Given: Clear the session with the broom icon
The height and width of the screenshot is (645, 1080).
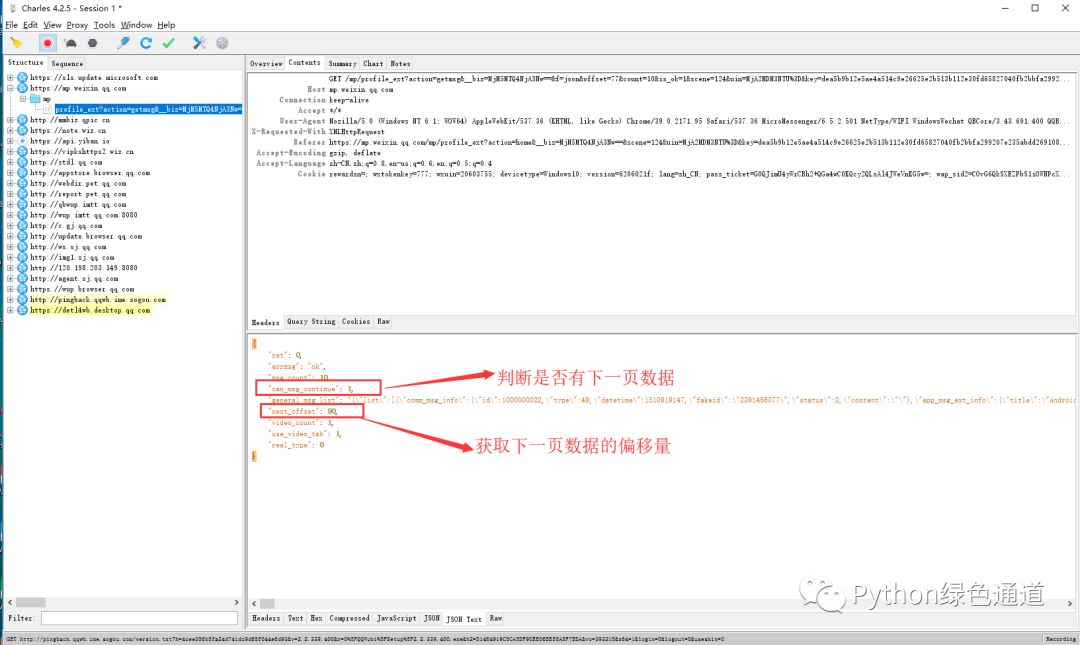Looking at the screenshot, I should 16,43.
